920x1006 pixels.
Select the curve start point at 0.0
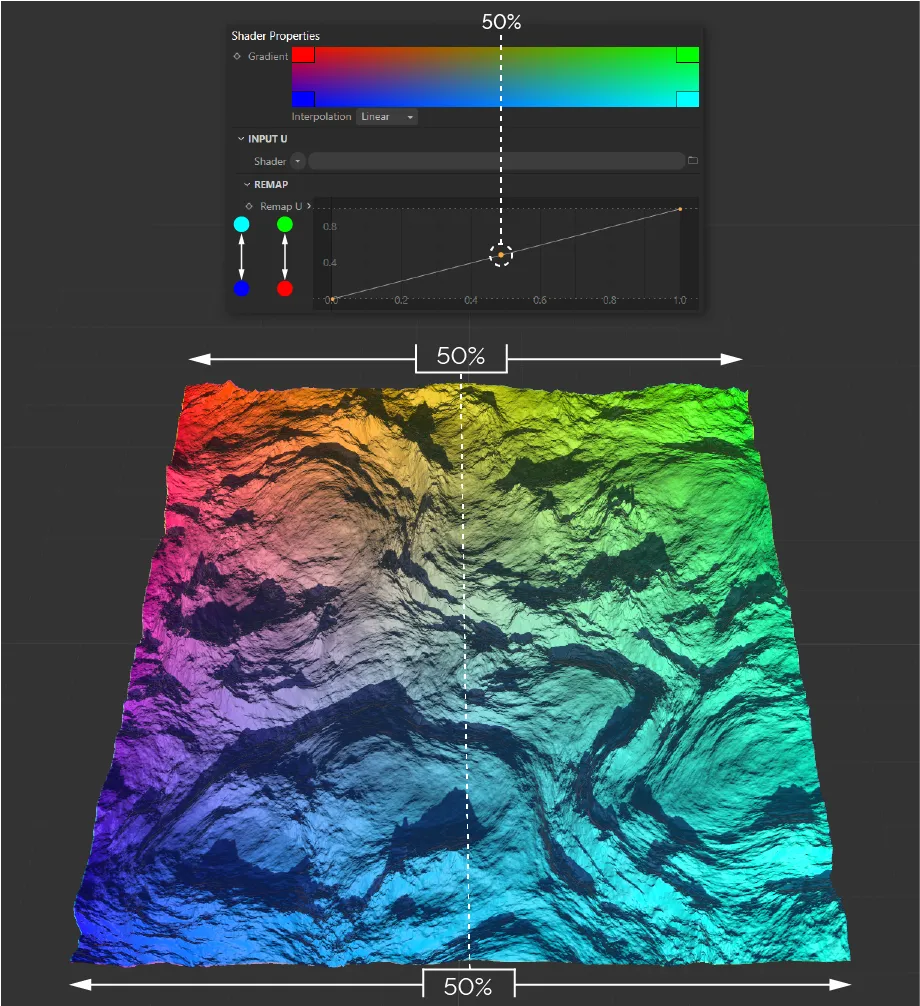pyautogui.click(x=333, y=298)
